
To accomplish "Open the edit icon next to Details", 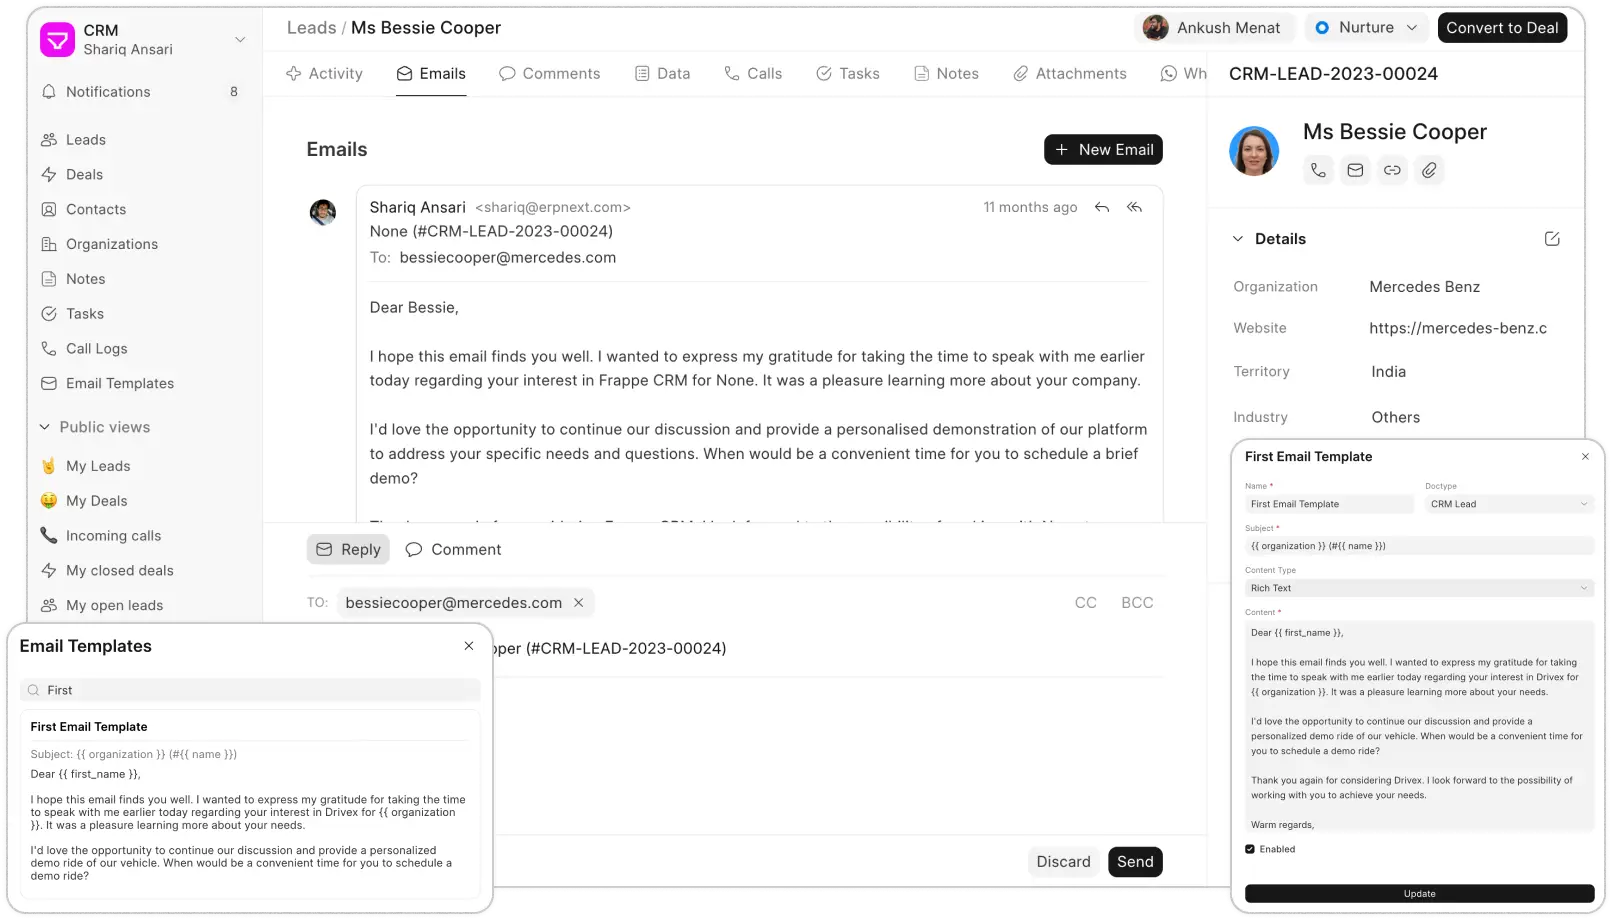I will pyautogui.click(x=1551, y=239).
